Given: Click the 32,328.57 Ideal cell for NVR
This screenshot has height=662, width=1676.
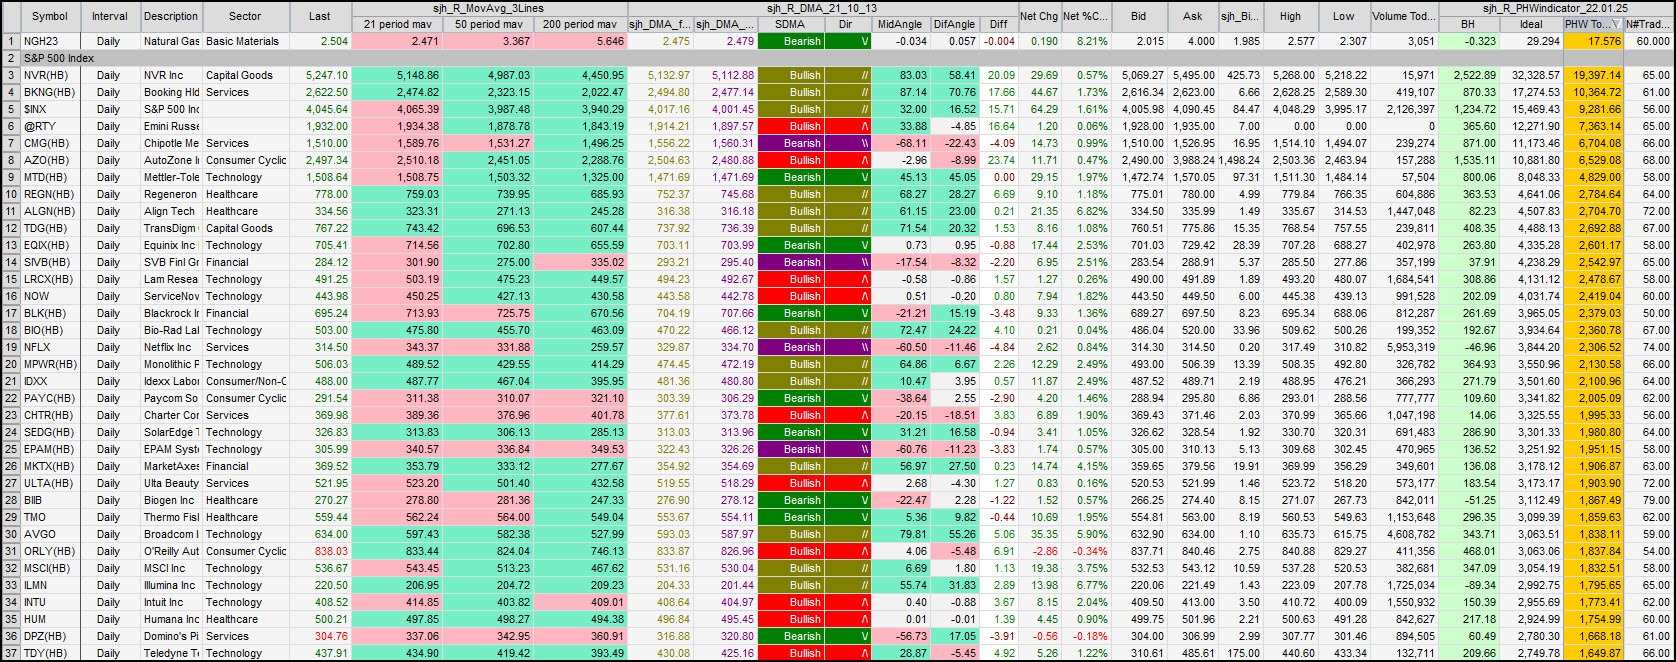Looking at the screenshot, I should click(x=1531, y=75).
